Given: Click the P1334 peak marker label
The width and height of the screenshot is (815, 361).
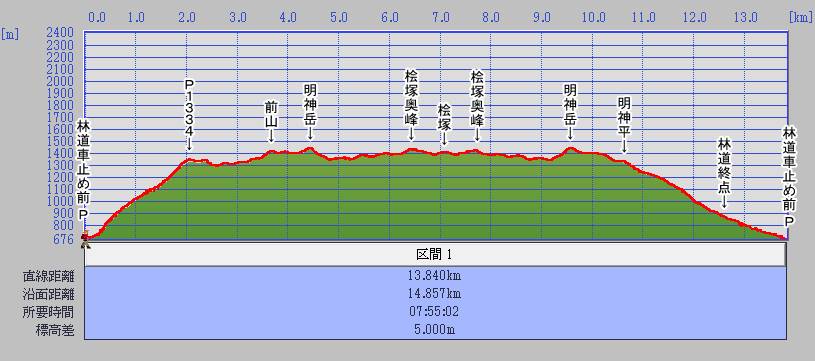Looking at the screenshot, I should tap(189, 115).
